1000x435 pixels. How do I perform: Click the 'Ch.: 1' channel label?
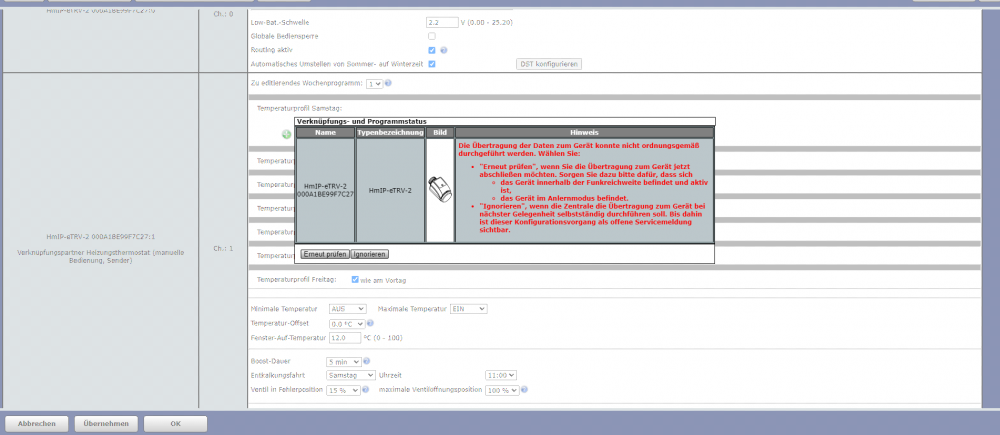tap(223, 249)
